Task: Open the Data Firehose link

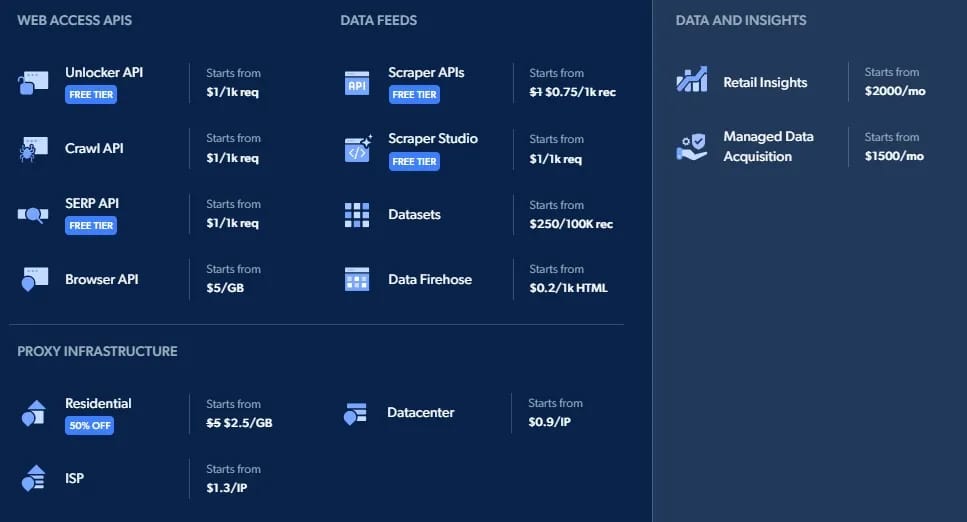Action: 430,279
